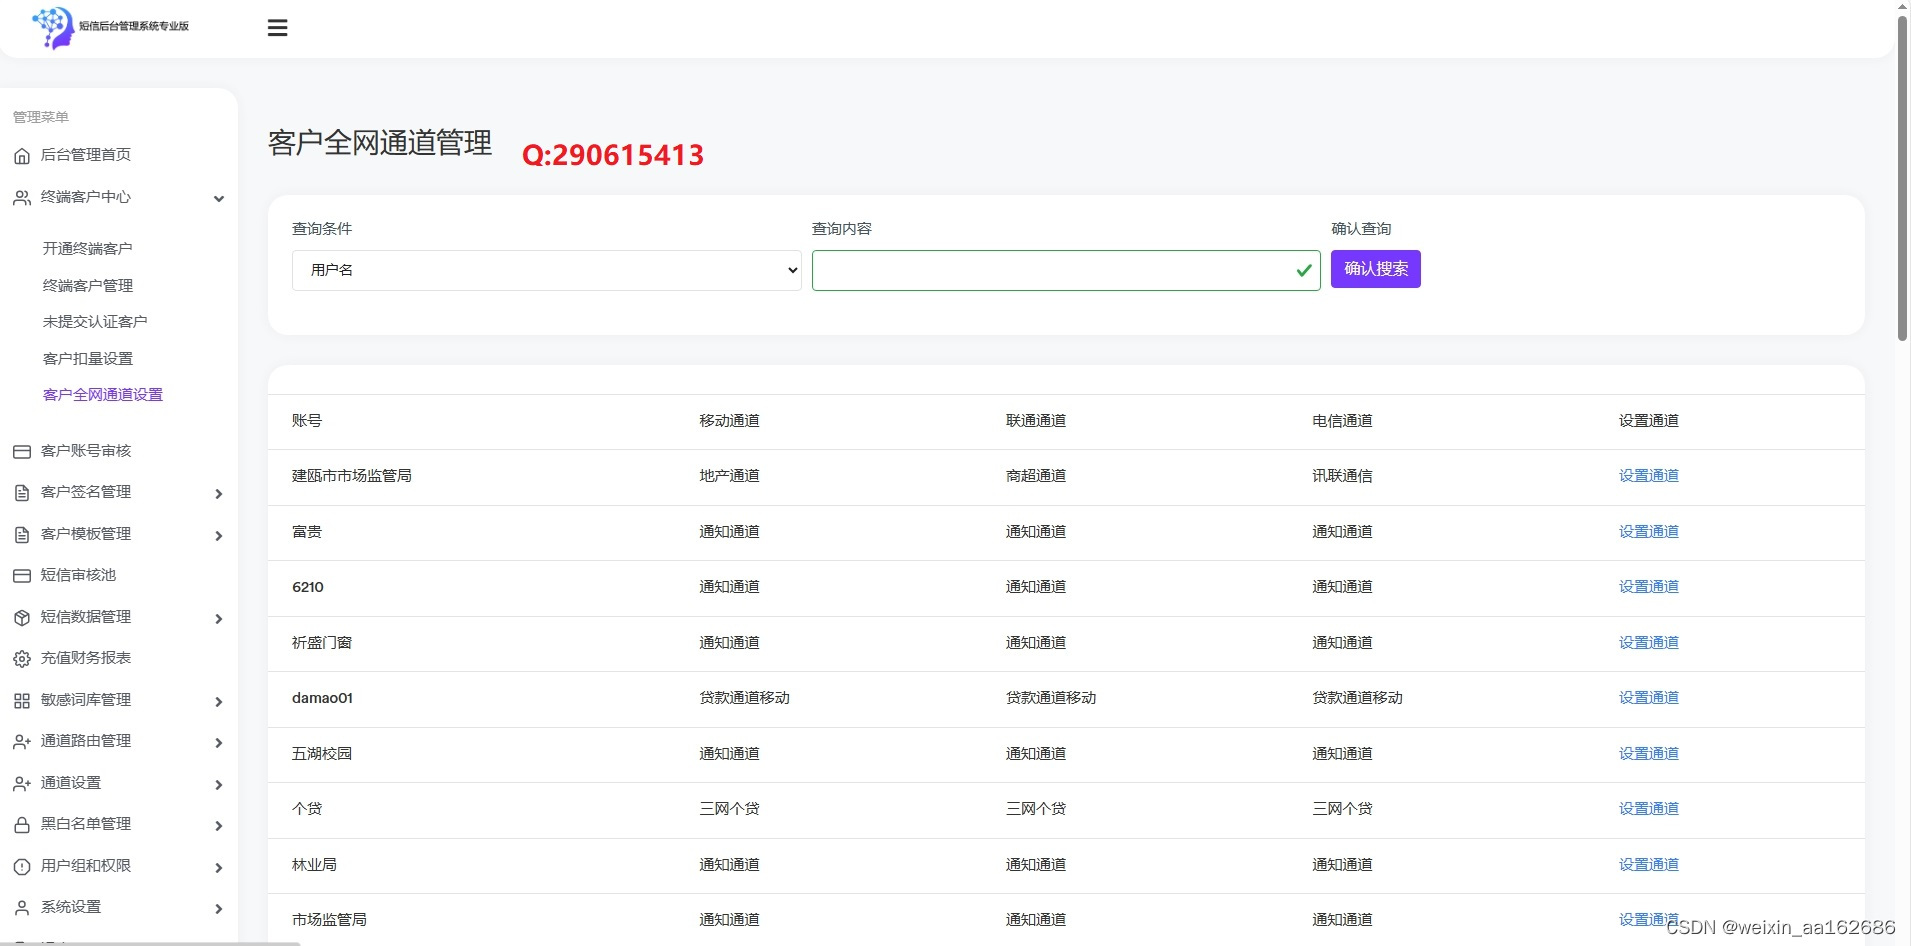Click the 电信通道 column header
1911x946 pixels.
(1342, 421)
